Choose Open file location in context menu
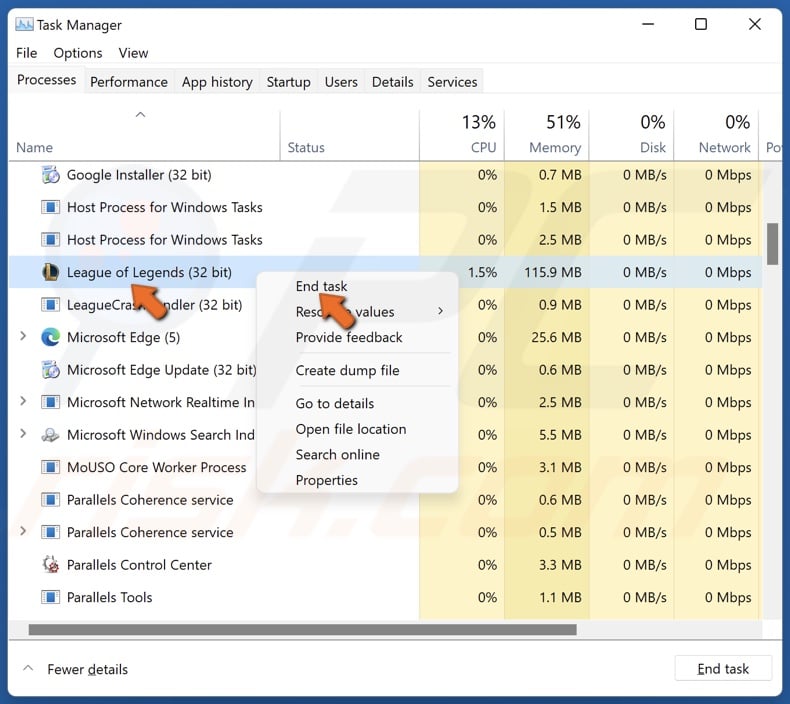The image size is (790, 704). [351, 429]
